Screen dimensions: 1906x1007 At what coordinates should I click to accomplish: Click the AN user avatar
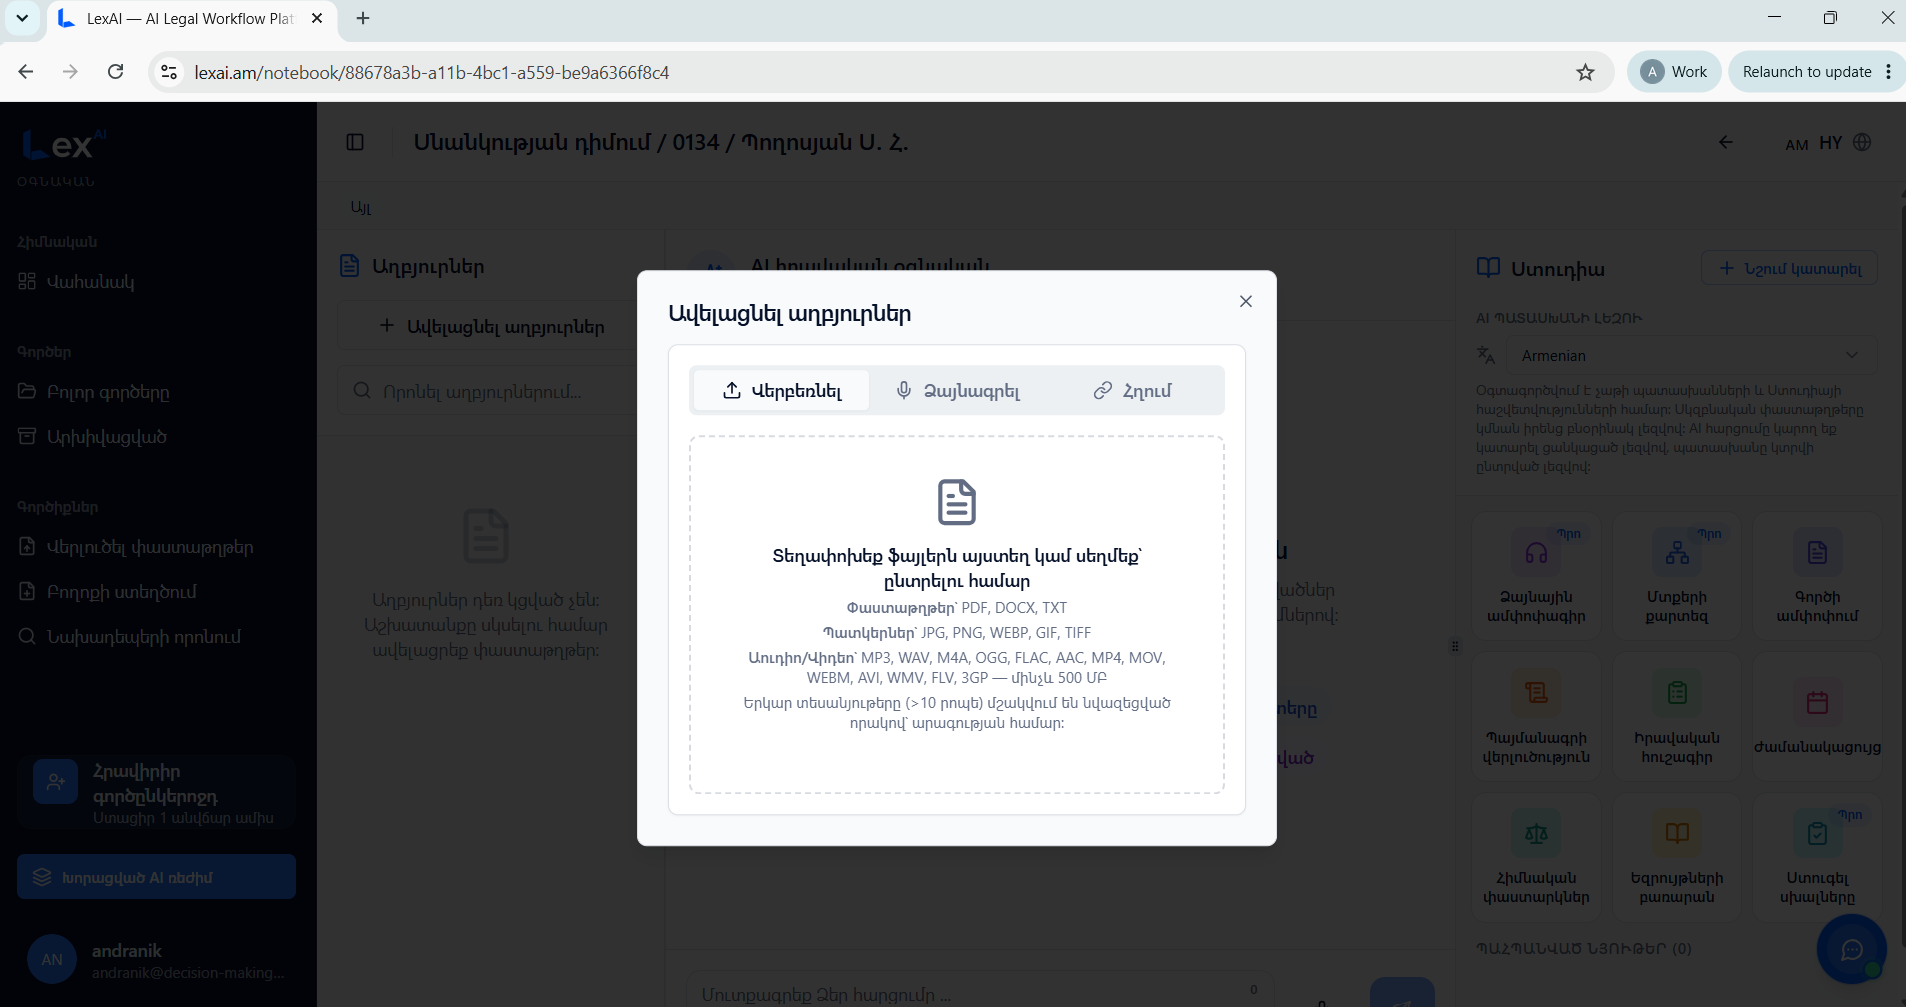pyautogui.click(x=52, y=960)
